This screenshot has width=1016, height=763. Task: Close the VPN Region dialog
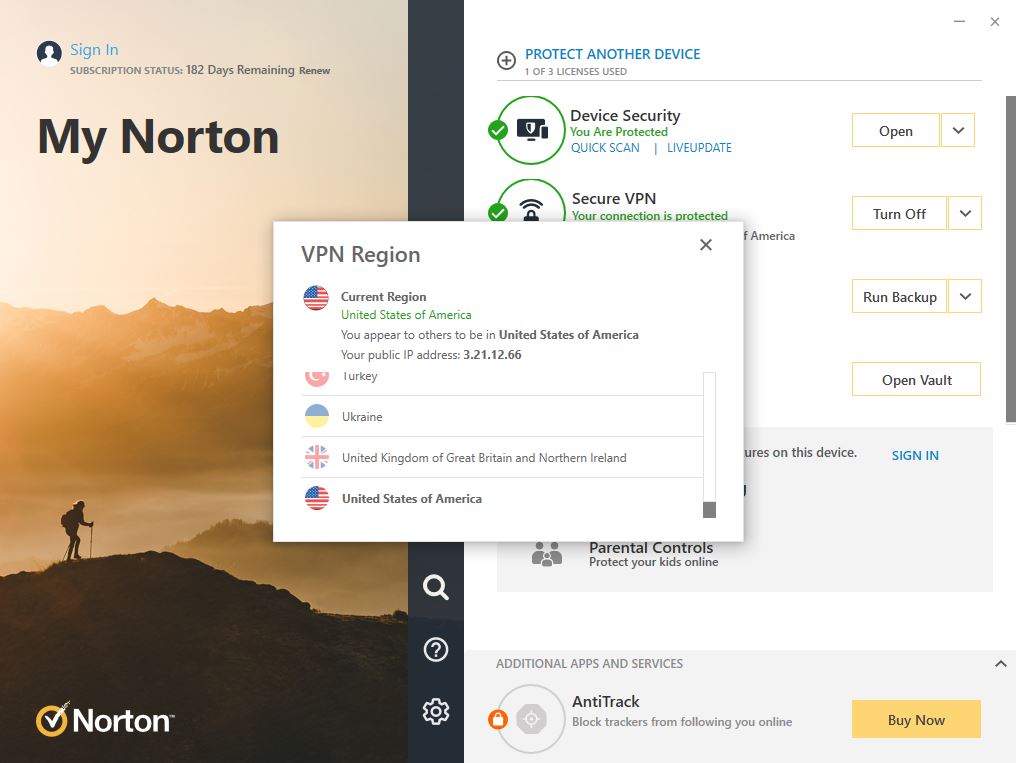(x=706, y=245)
